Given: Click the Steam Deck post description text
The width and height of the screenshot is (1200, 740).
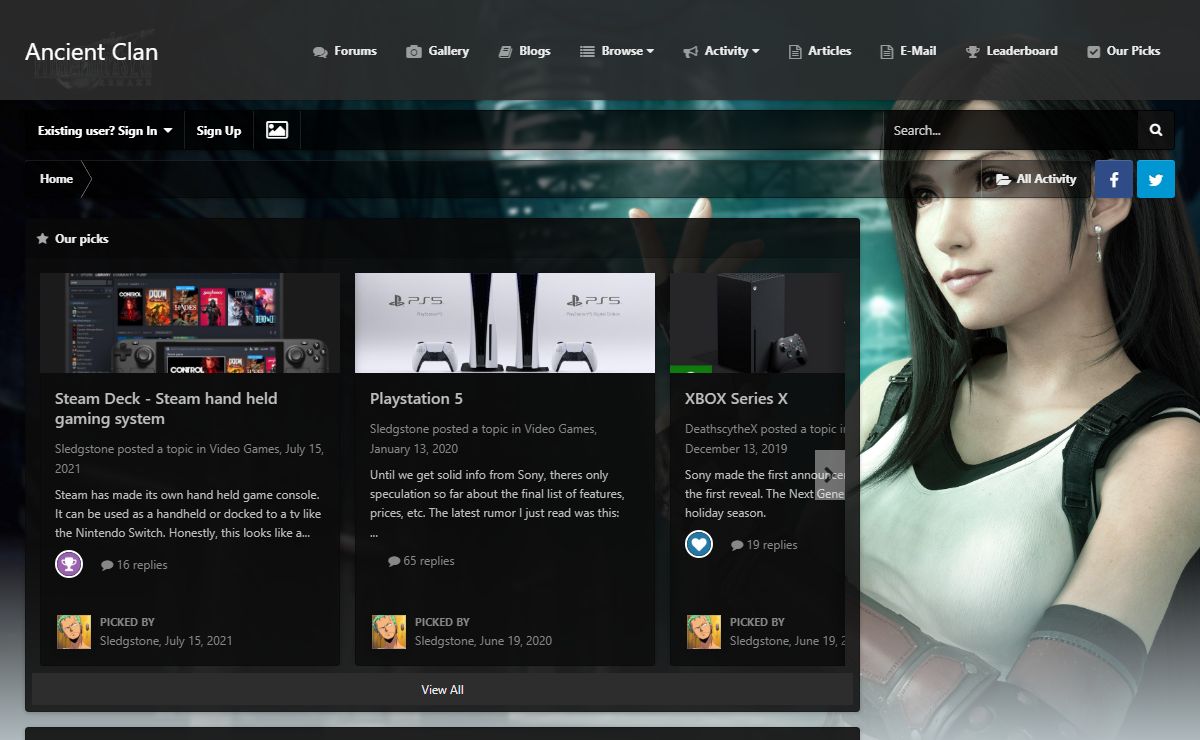Looking at the screenshot, I should pos(187,514).
